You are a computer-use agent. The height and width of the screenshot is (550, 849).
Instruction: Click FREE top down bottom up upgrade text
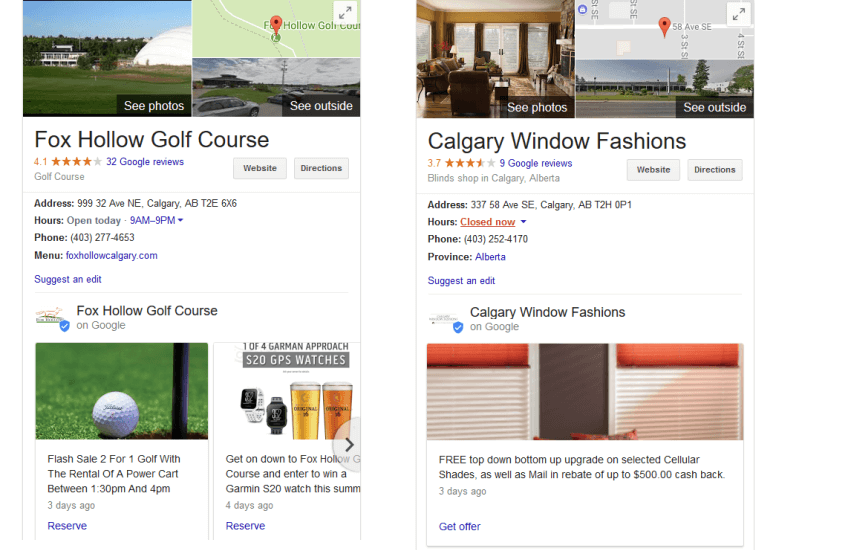[x=582, y=467]
